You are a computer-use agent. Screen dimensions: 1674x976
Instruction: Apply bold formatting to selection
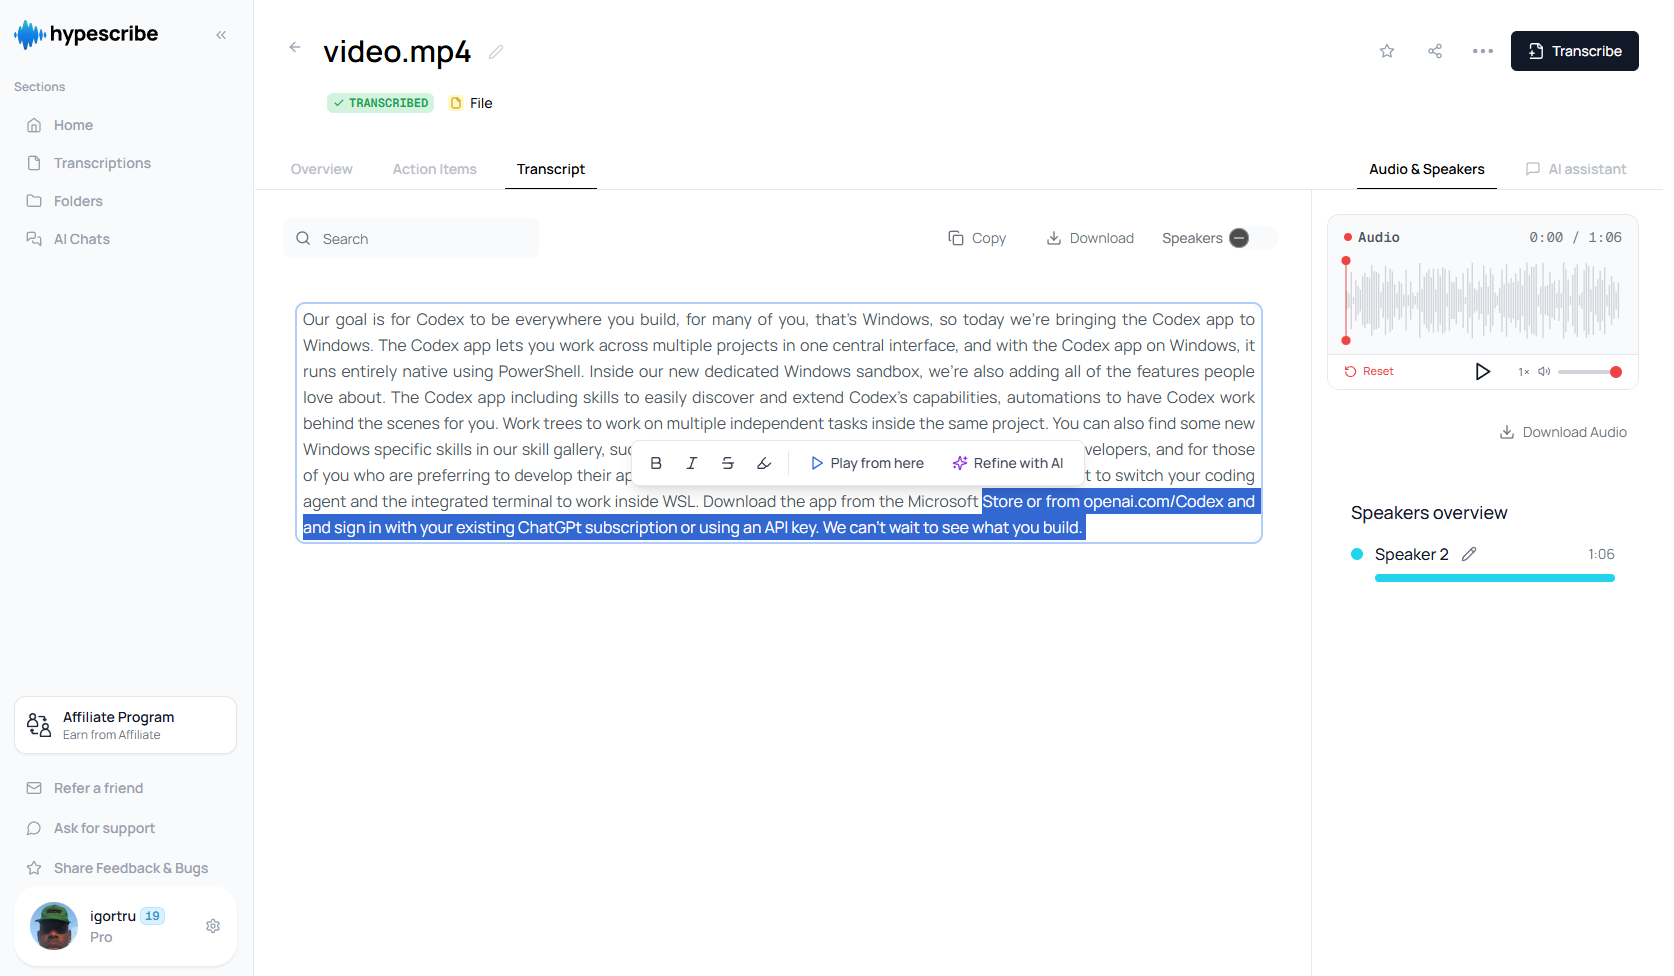click(x=656, y=463)
